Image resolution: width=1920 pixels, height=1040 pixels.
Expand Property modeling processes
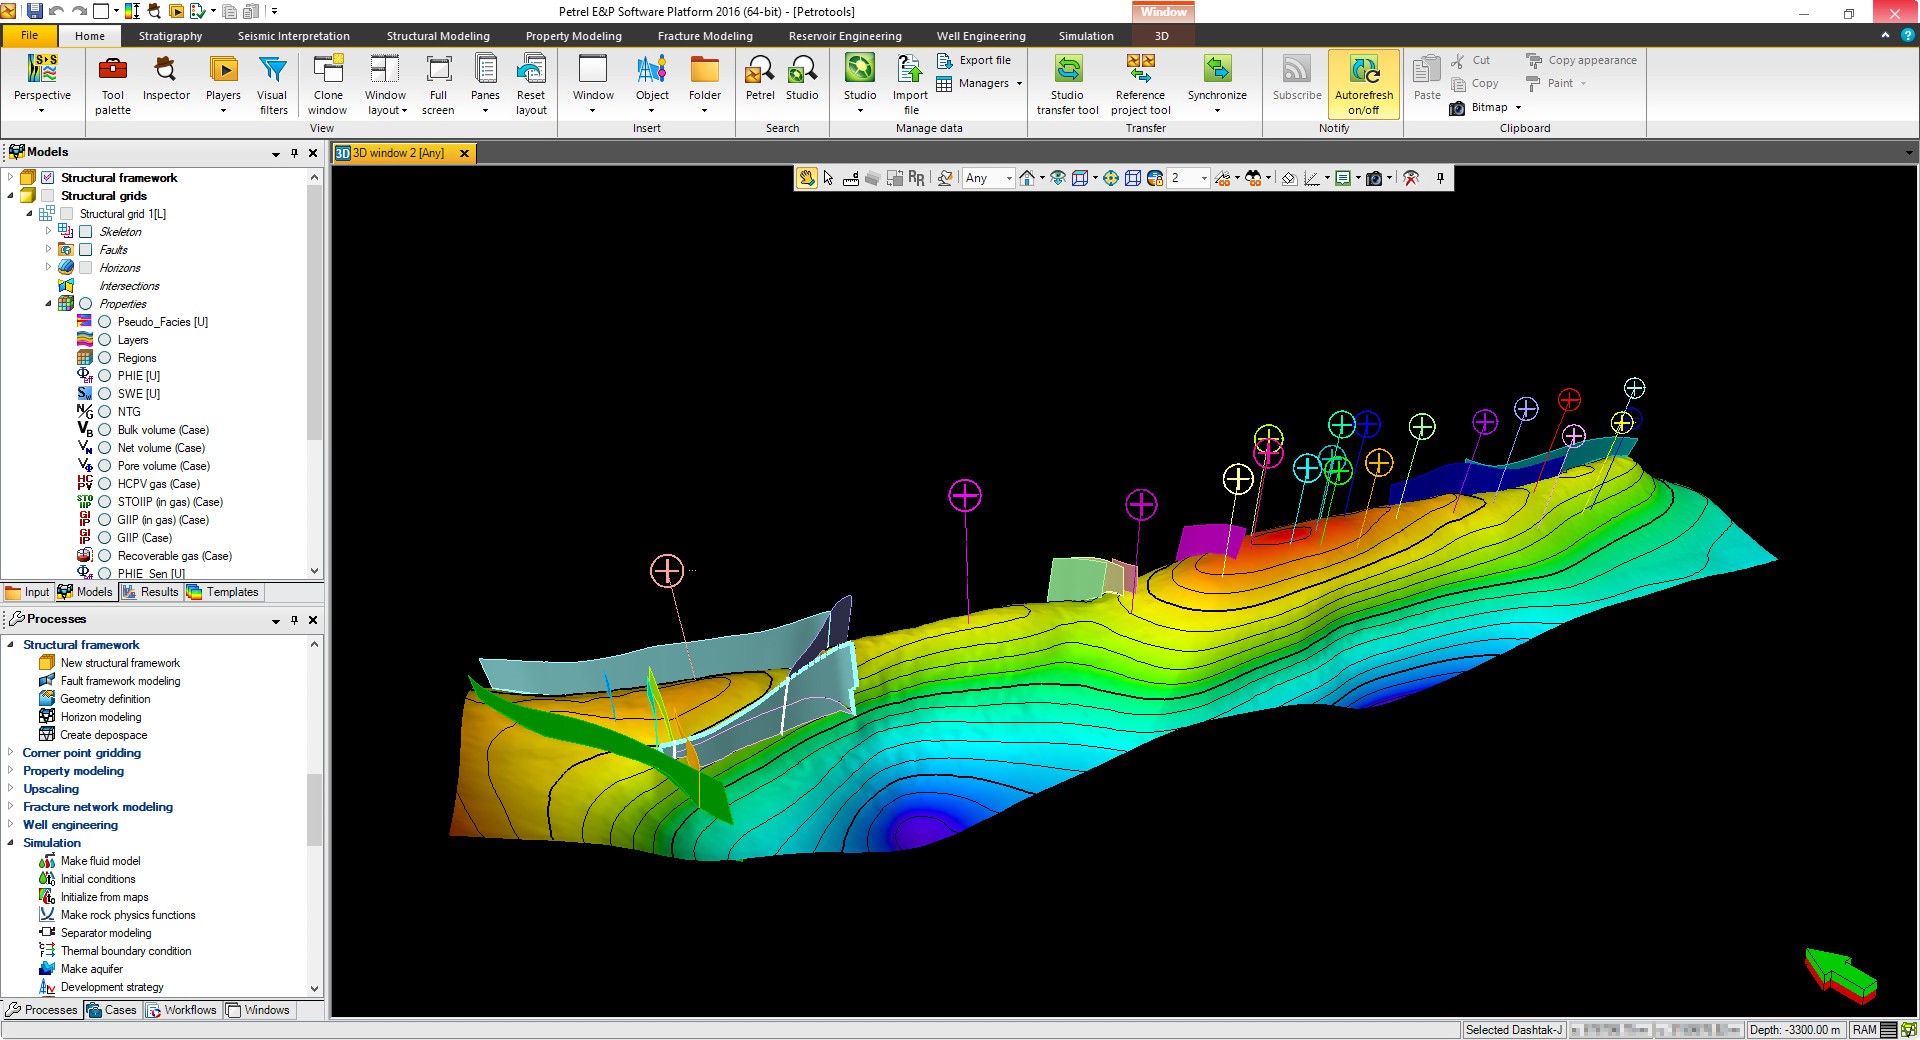(11, 771)
